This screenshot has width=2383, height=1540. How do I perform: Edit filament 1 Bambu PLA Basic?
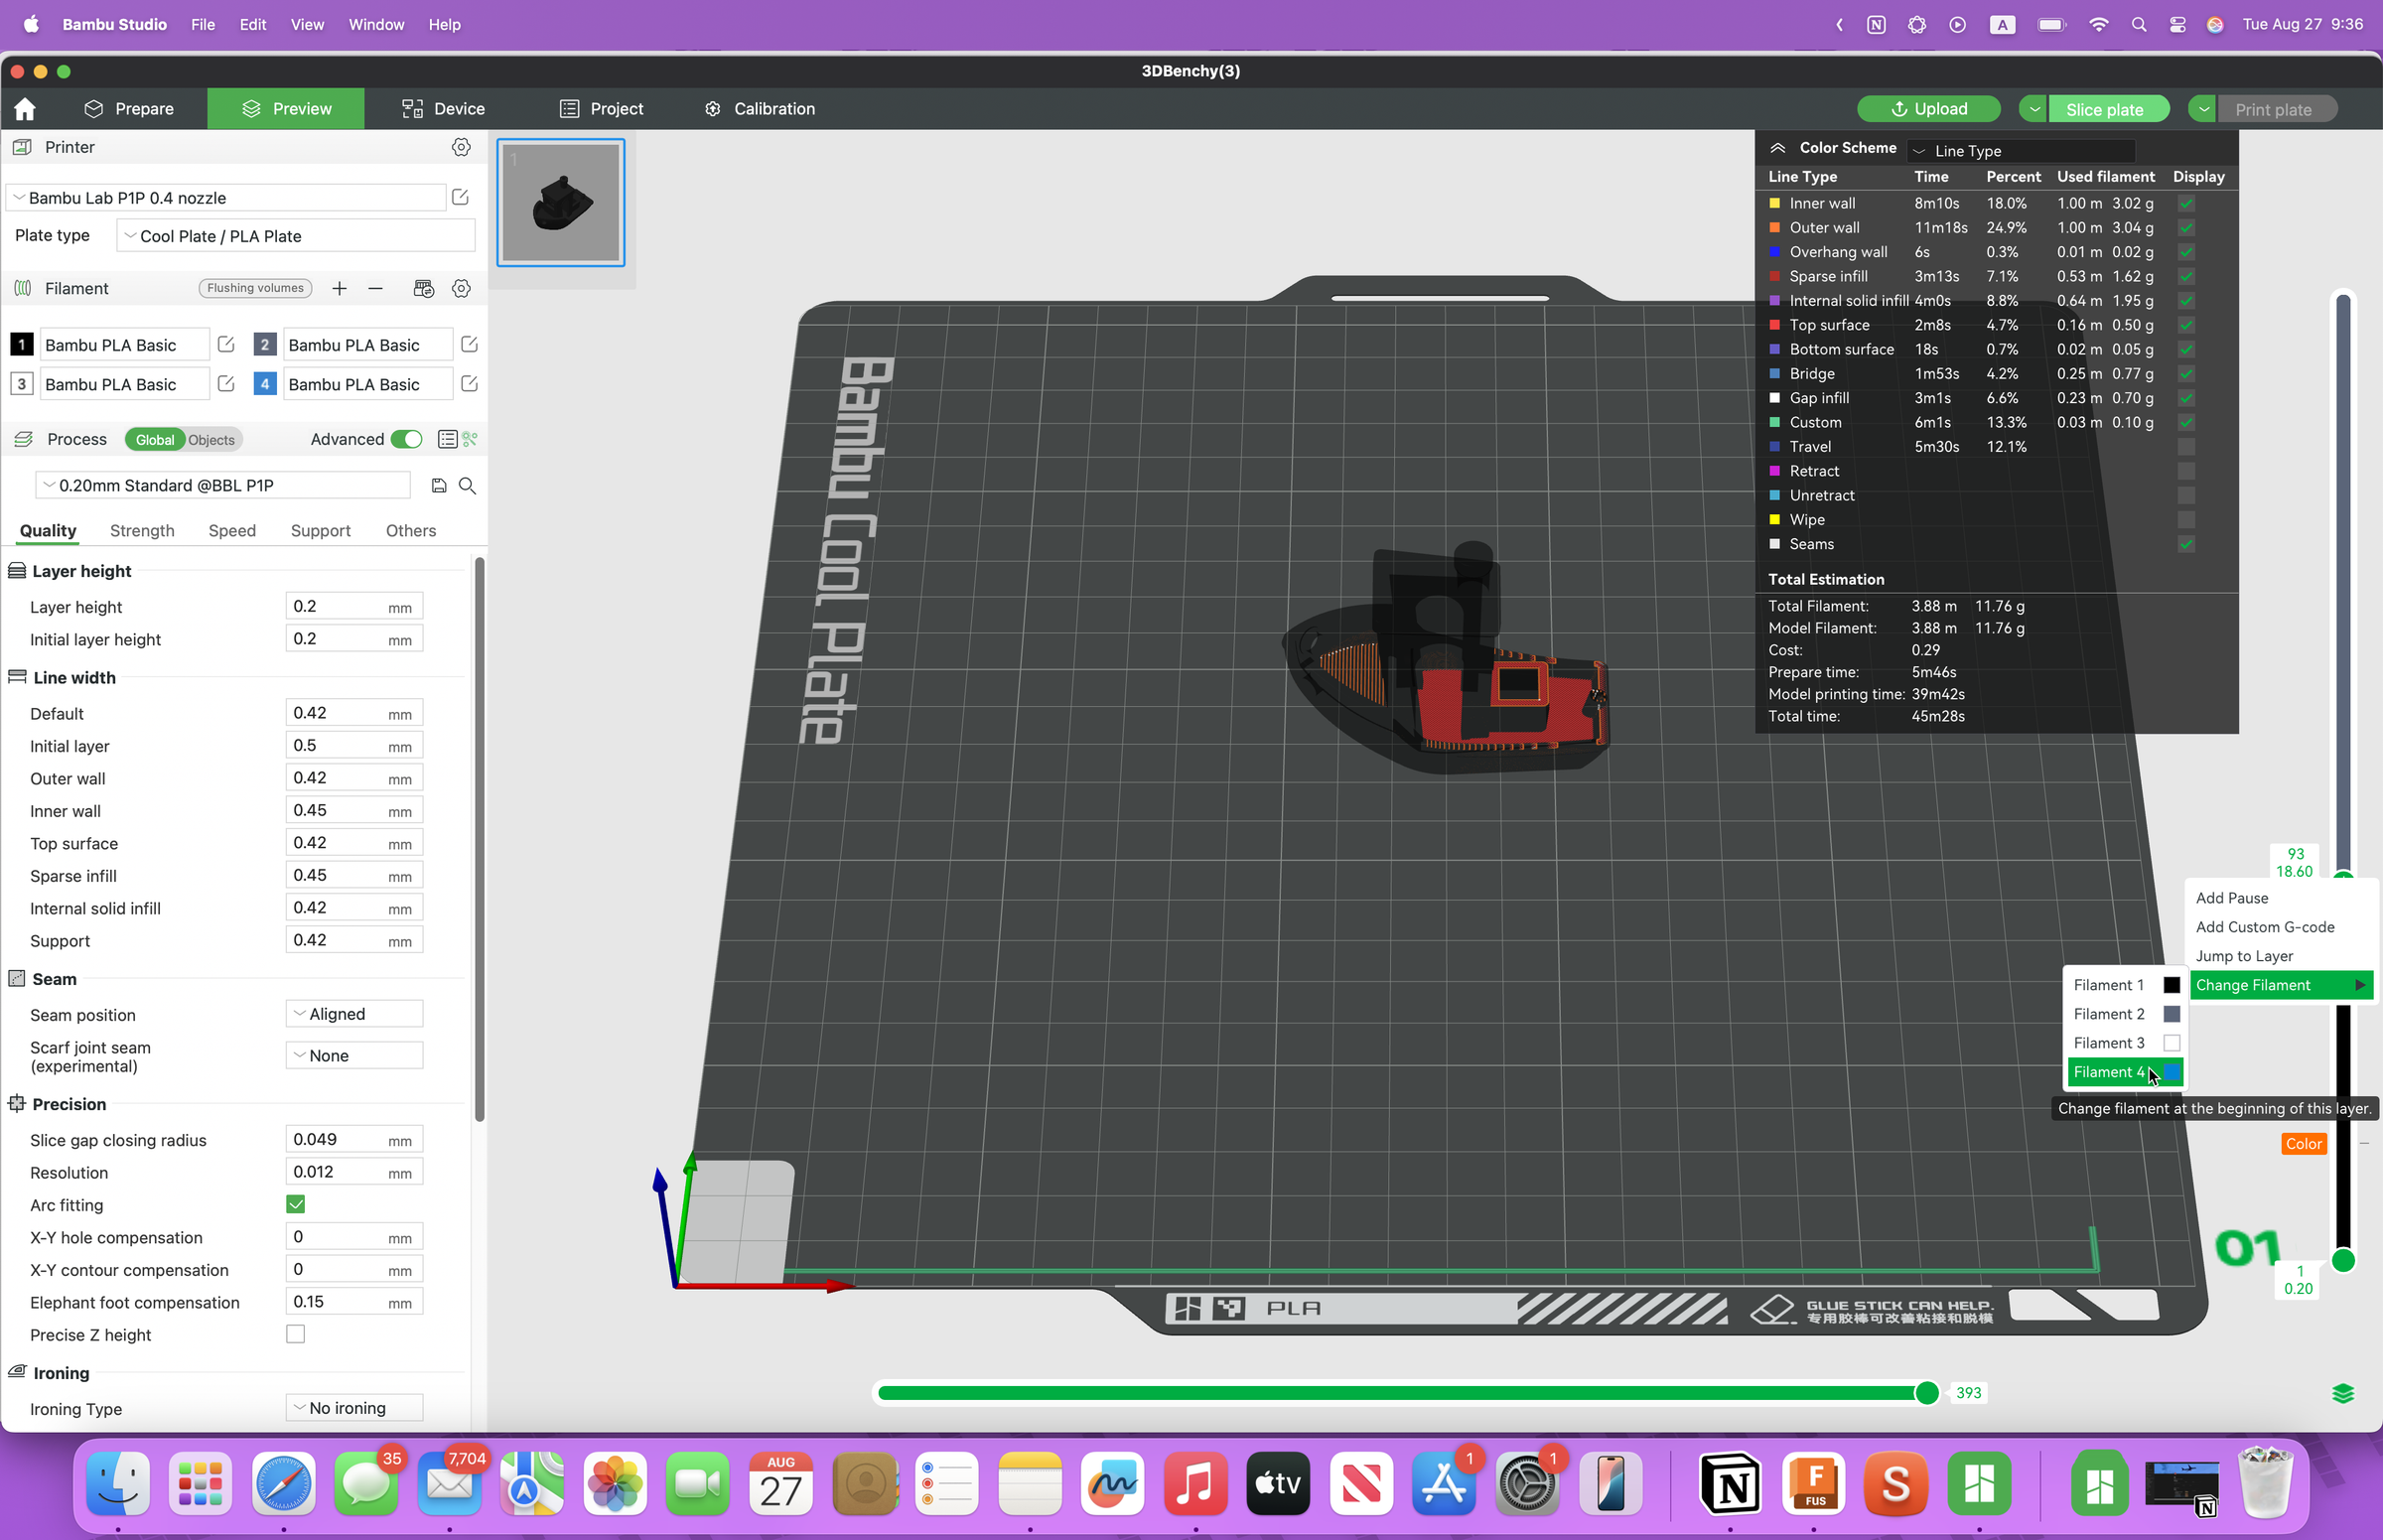226,344
